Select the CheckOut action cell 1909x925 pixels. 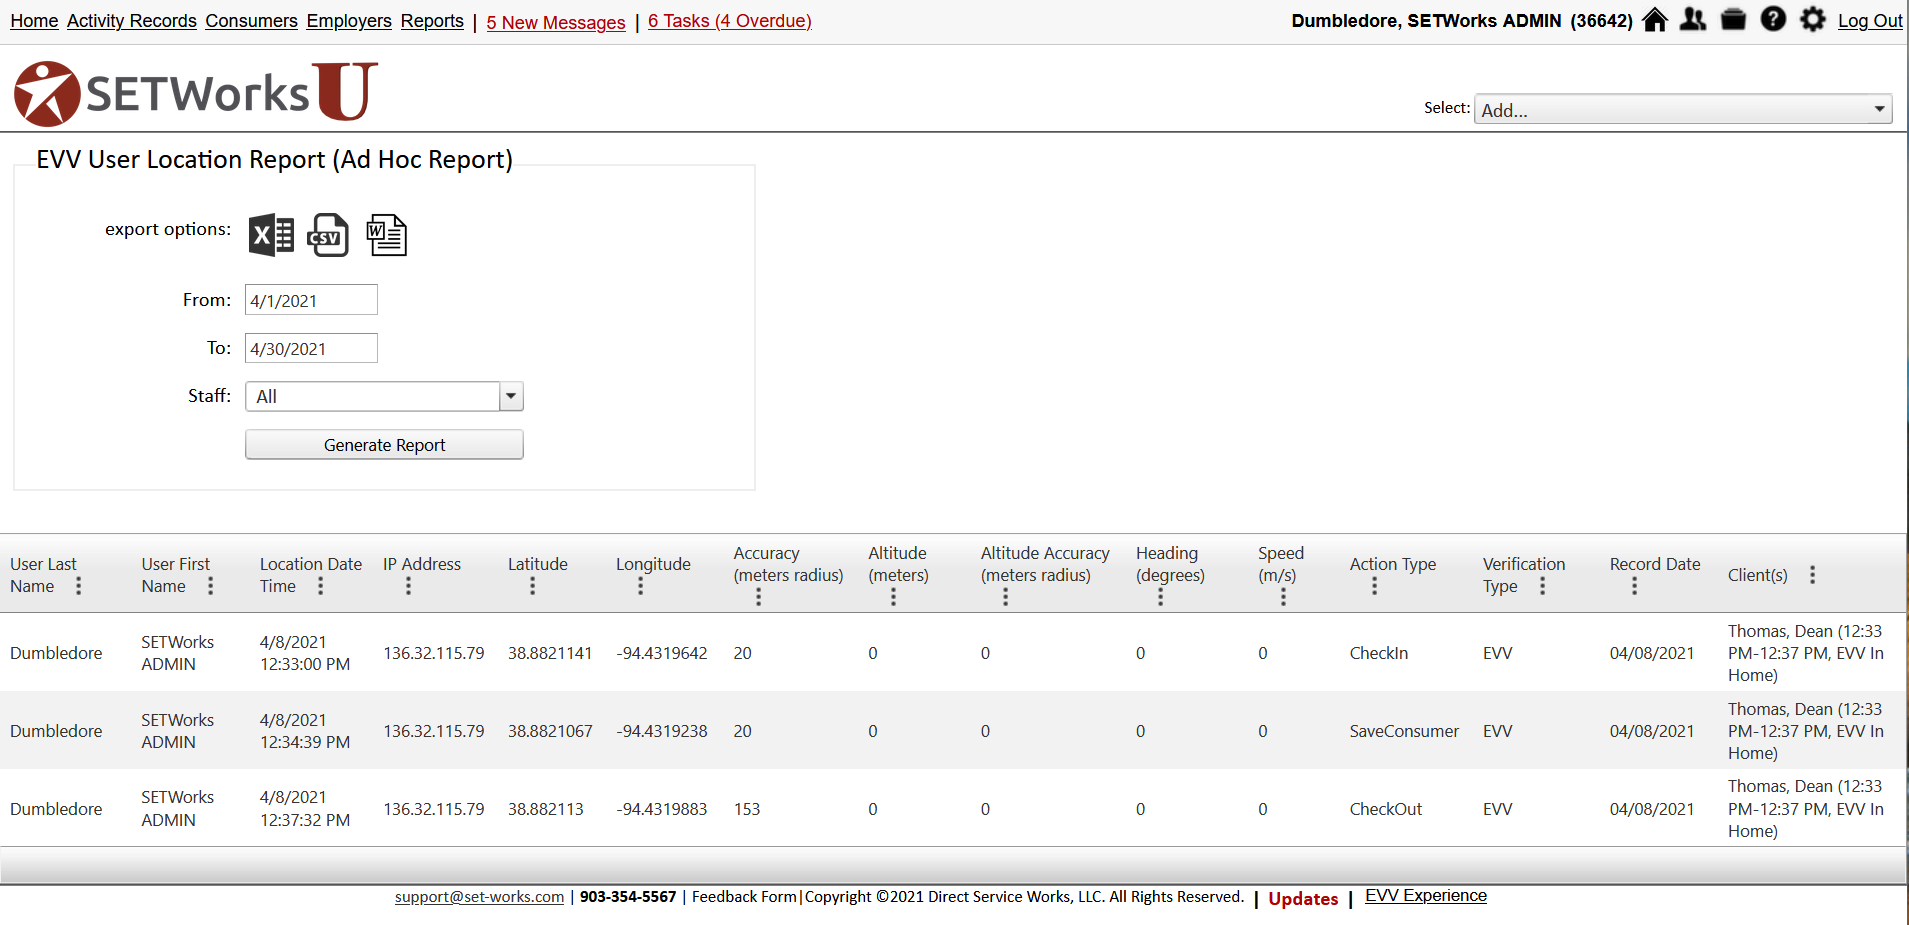click(1386, 809)
